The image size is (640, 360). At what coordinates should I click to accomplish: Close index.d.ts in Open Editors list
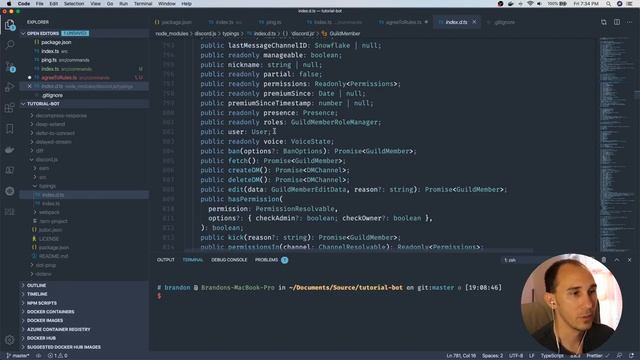pyautogui.click(x=29, y=86)
